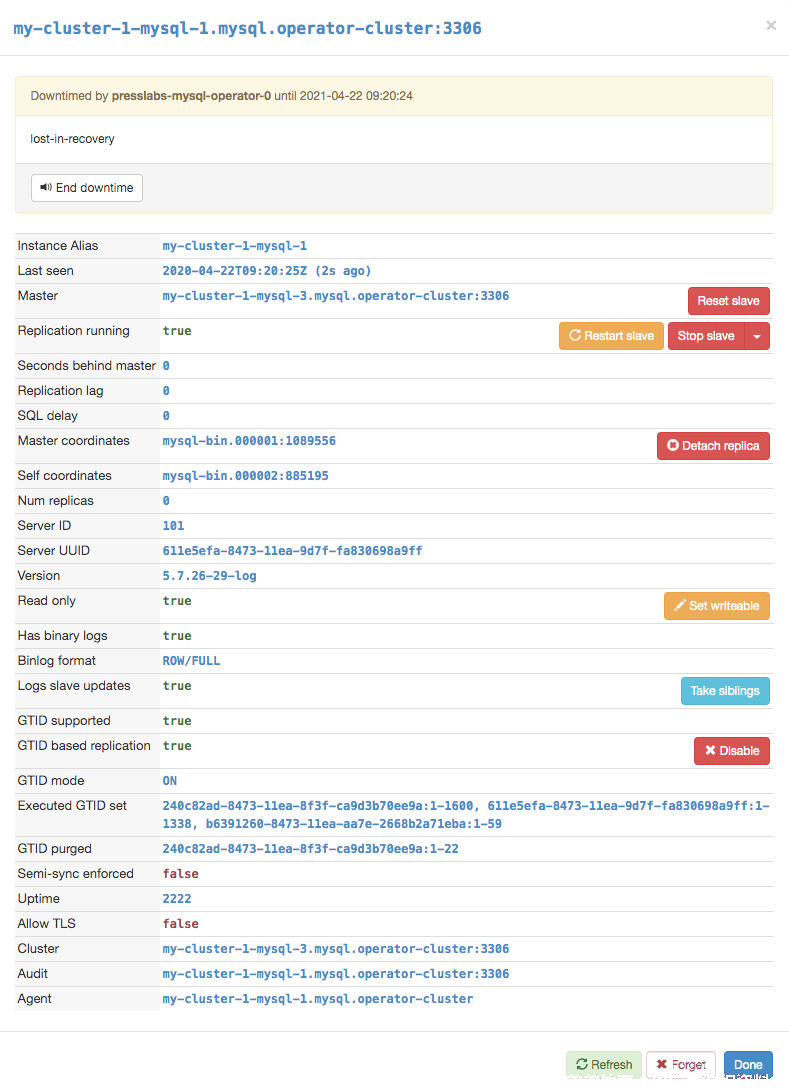Expand Stop slave dropdown caret
This screenshot has width=789, height=1092.
pos(757,336)
